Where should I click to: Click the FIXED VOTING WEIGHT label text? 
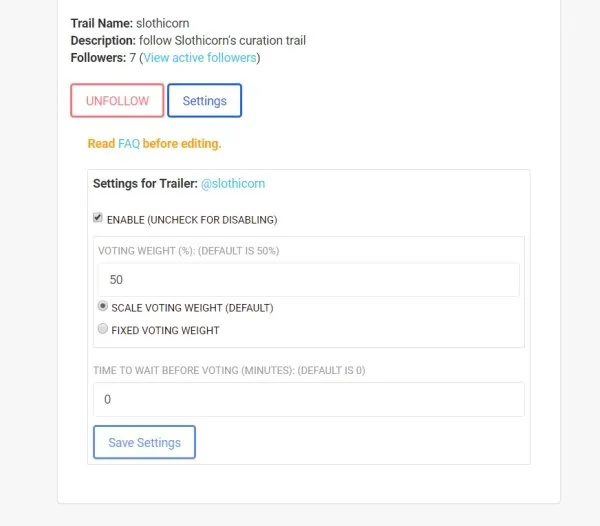[165, 330]
